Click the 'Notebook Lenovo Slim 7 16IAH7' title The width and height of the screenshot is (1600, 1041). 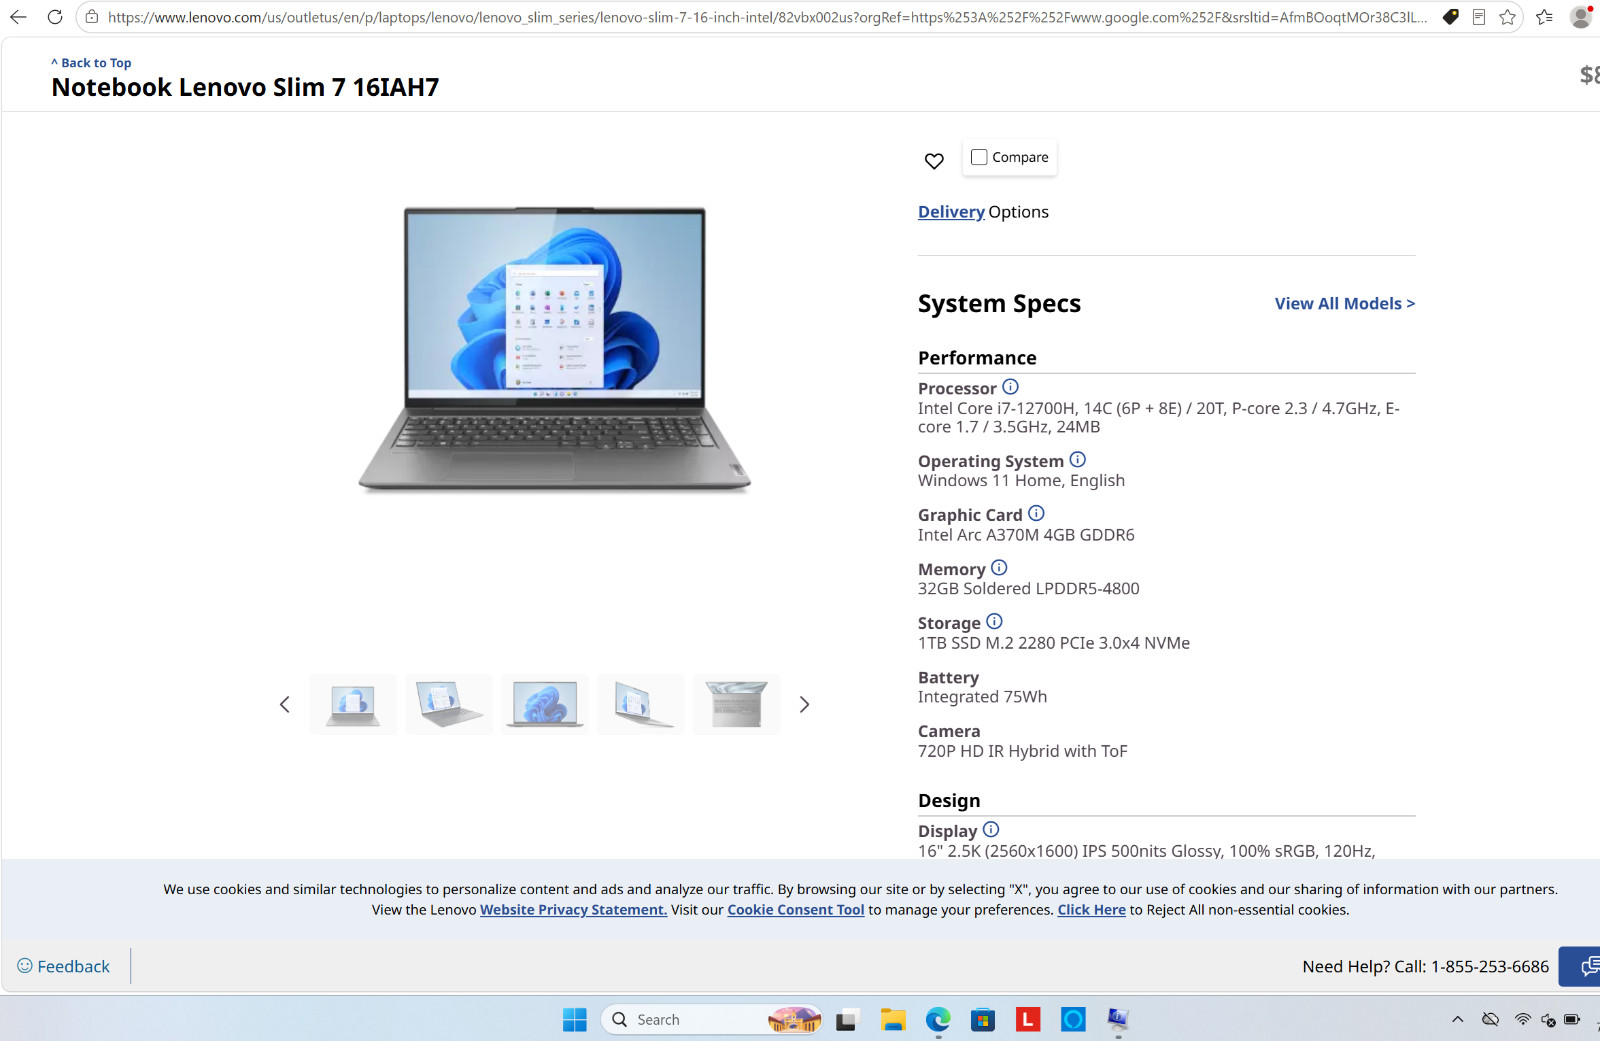[x=245, y=88]
